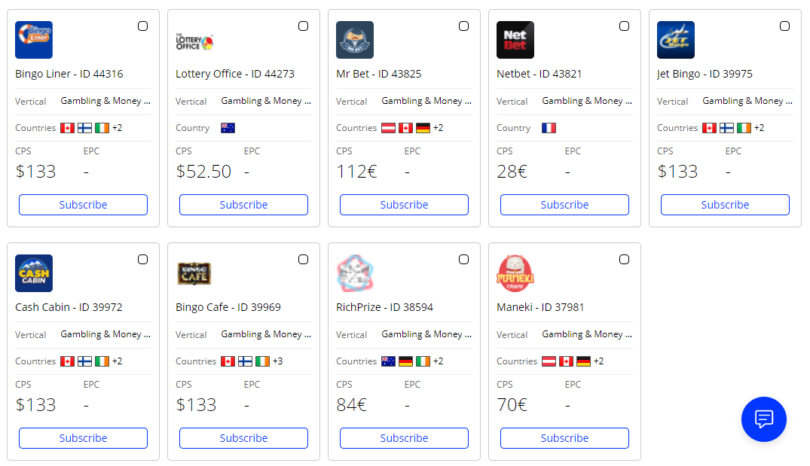This screenshot has height=466, width=810.
Task: Tick the Bingo Liner offer checkbox
Action: [x=143, y=26]
